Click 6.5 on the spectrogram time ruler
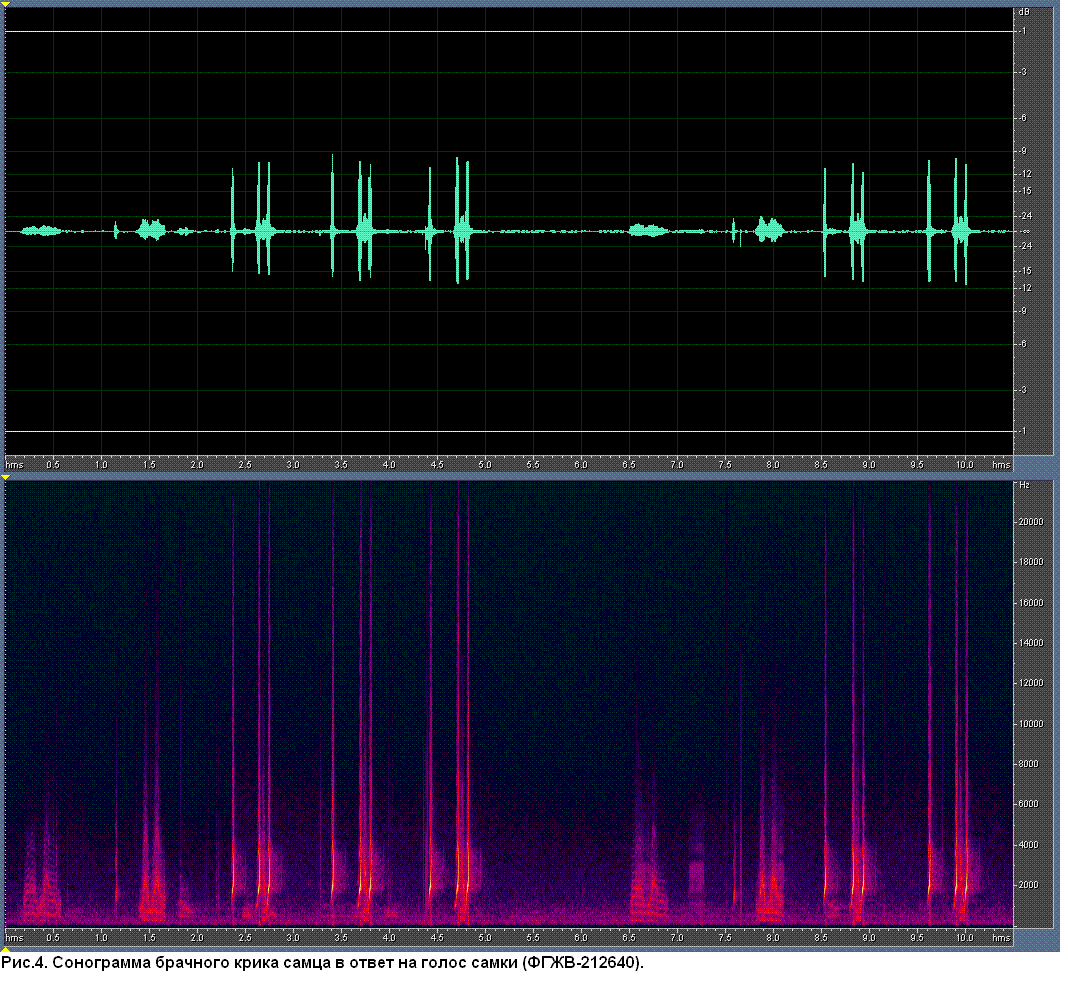 (x=629, y=937)
